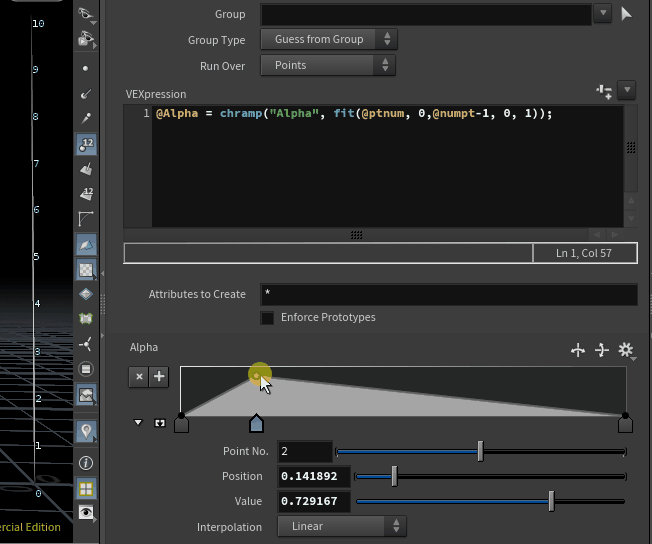
Task: Click point number label 5 in viewport
Action: 36,257
